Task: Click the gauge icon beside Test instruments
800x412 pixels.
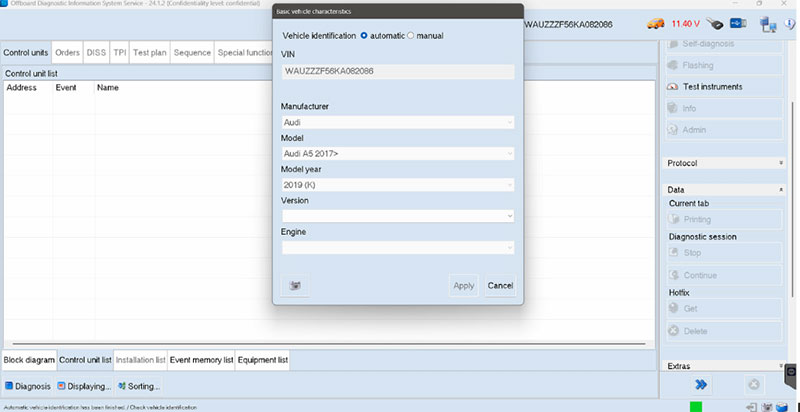Action: (x=672, y=87)
